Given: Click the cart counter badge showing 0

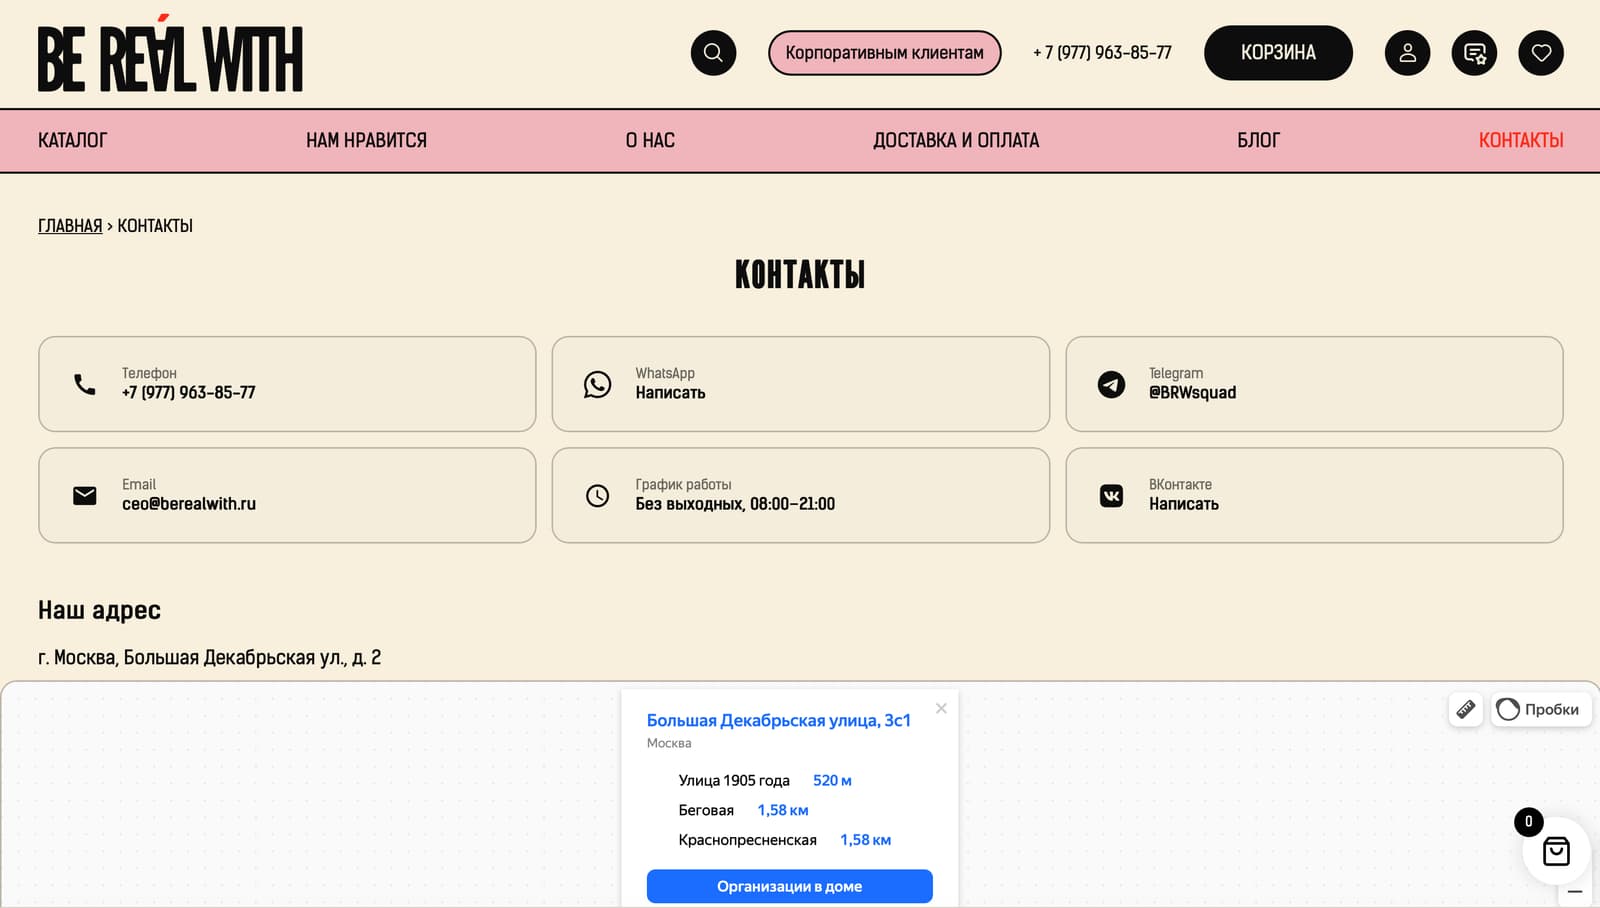Looking at the screenshot, I should pos(1528,822).
